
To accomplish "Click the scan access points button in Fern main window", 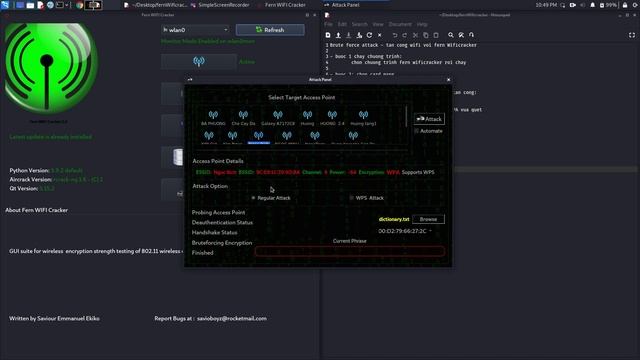I will [x=199, y=62].
